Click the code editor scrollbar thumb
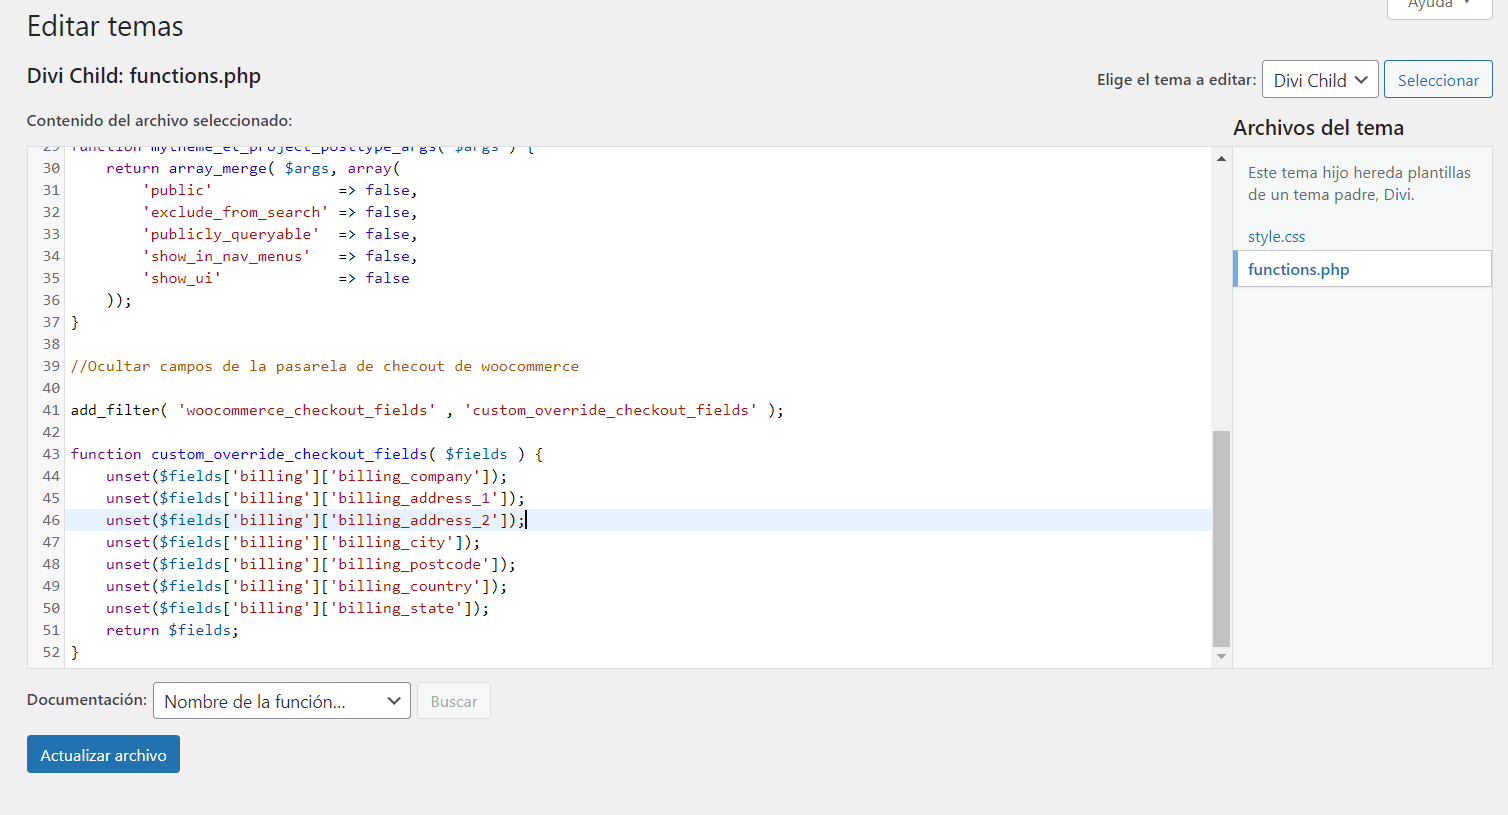The height and width of the screenshot is (815, 1508). pos(1221,538)
